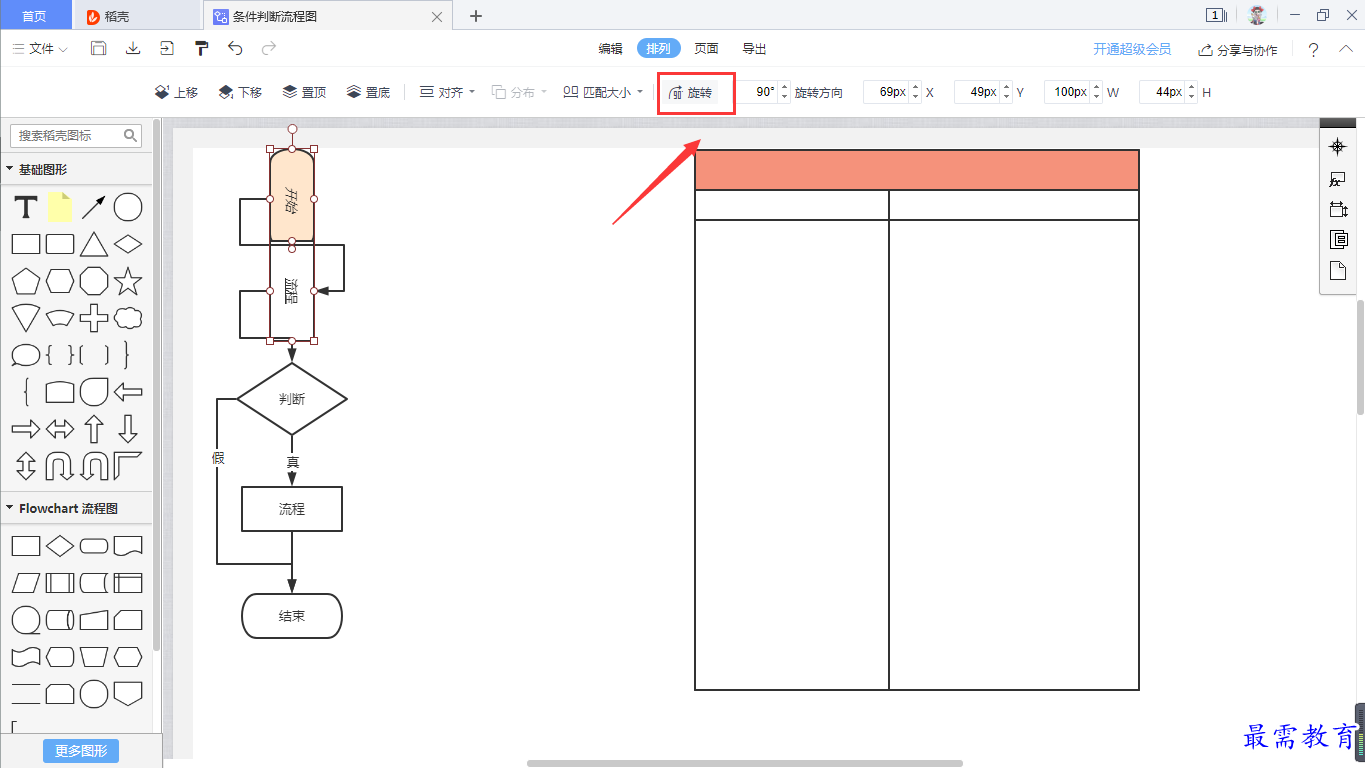Image resolution: width=1365 pixels, height=768 pixels.
Task: Click the 置顶 bring to front button
Action: [304, 92]
